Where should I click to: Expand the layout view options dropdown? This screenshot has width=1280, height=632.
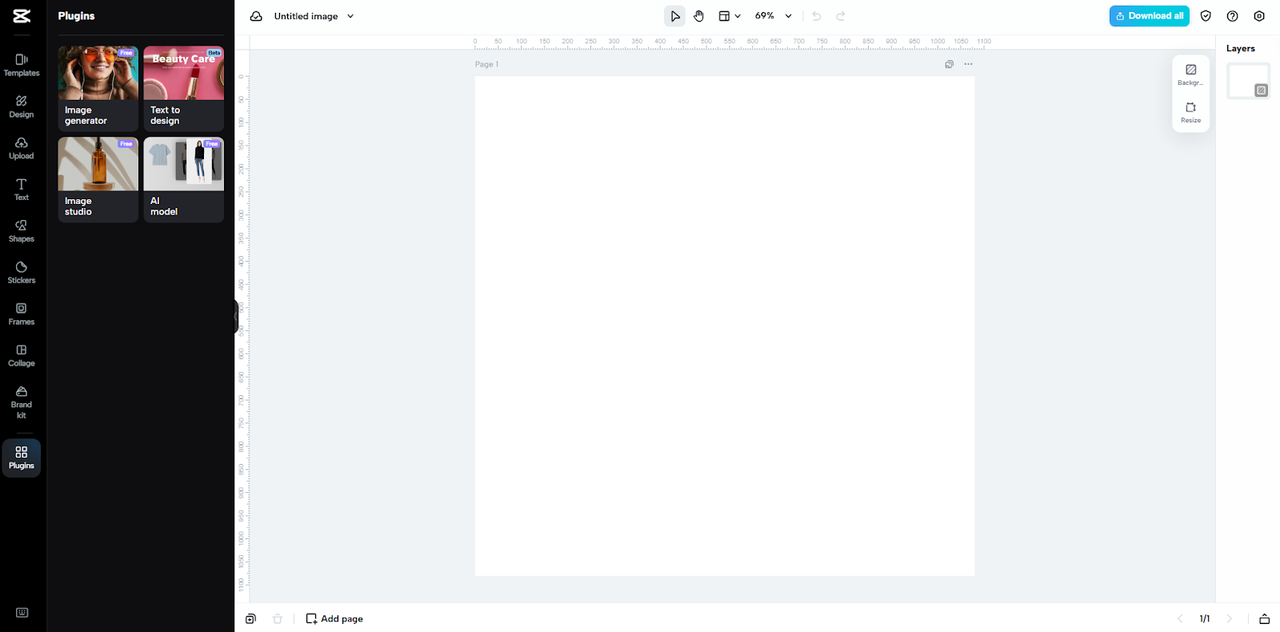730,16
